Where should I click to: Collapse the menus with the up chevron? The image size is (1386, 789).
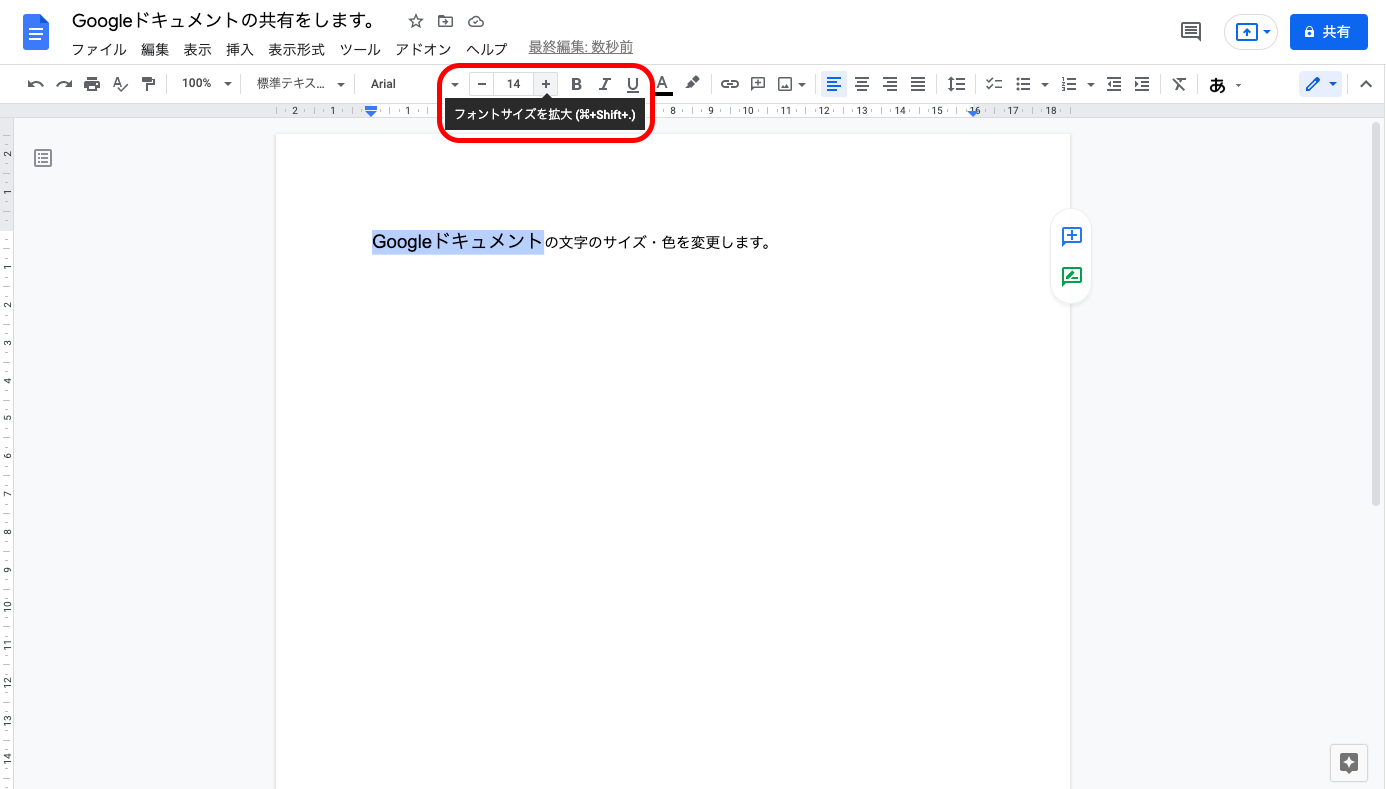click(1366, 84)
